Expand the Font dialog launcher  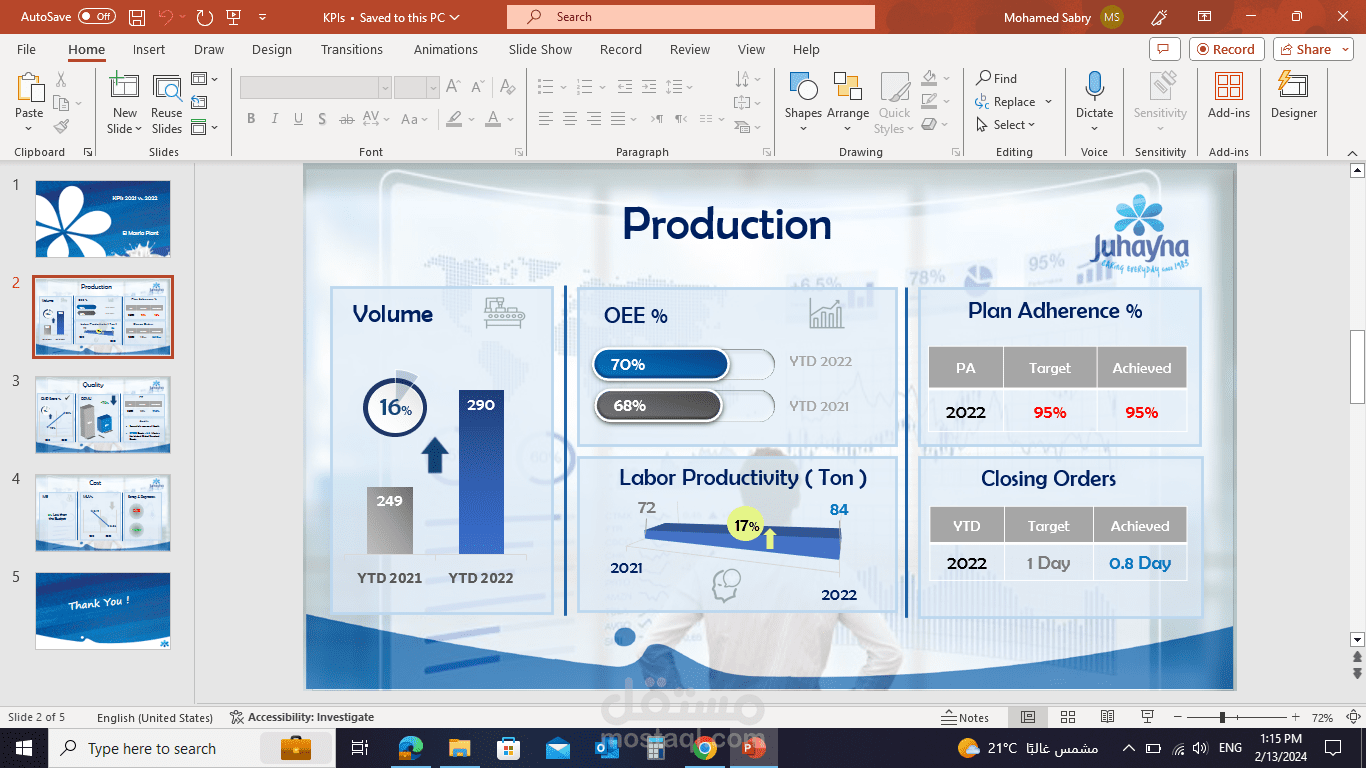[519, 152]
